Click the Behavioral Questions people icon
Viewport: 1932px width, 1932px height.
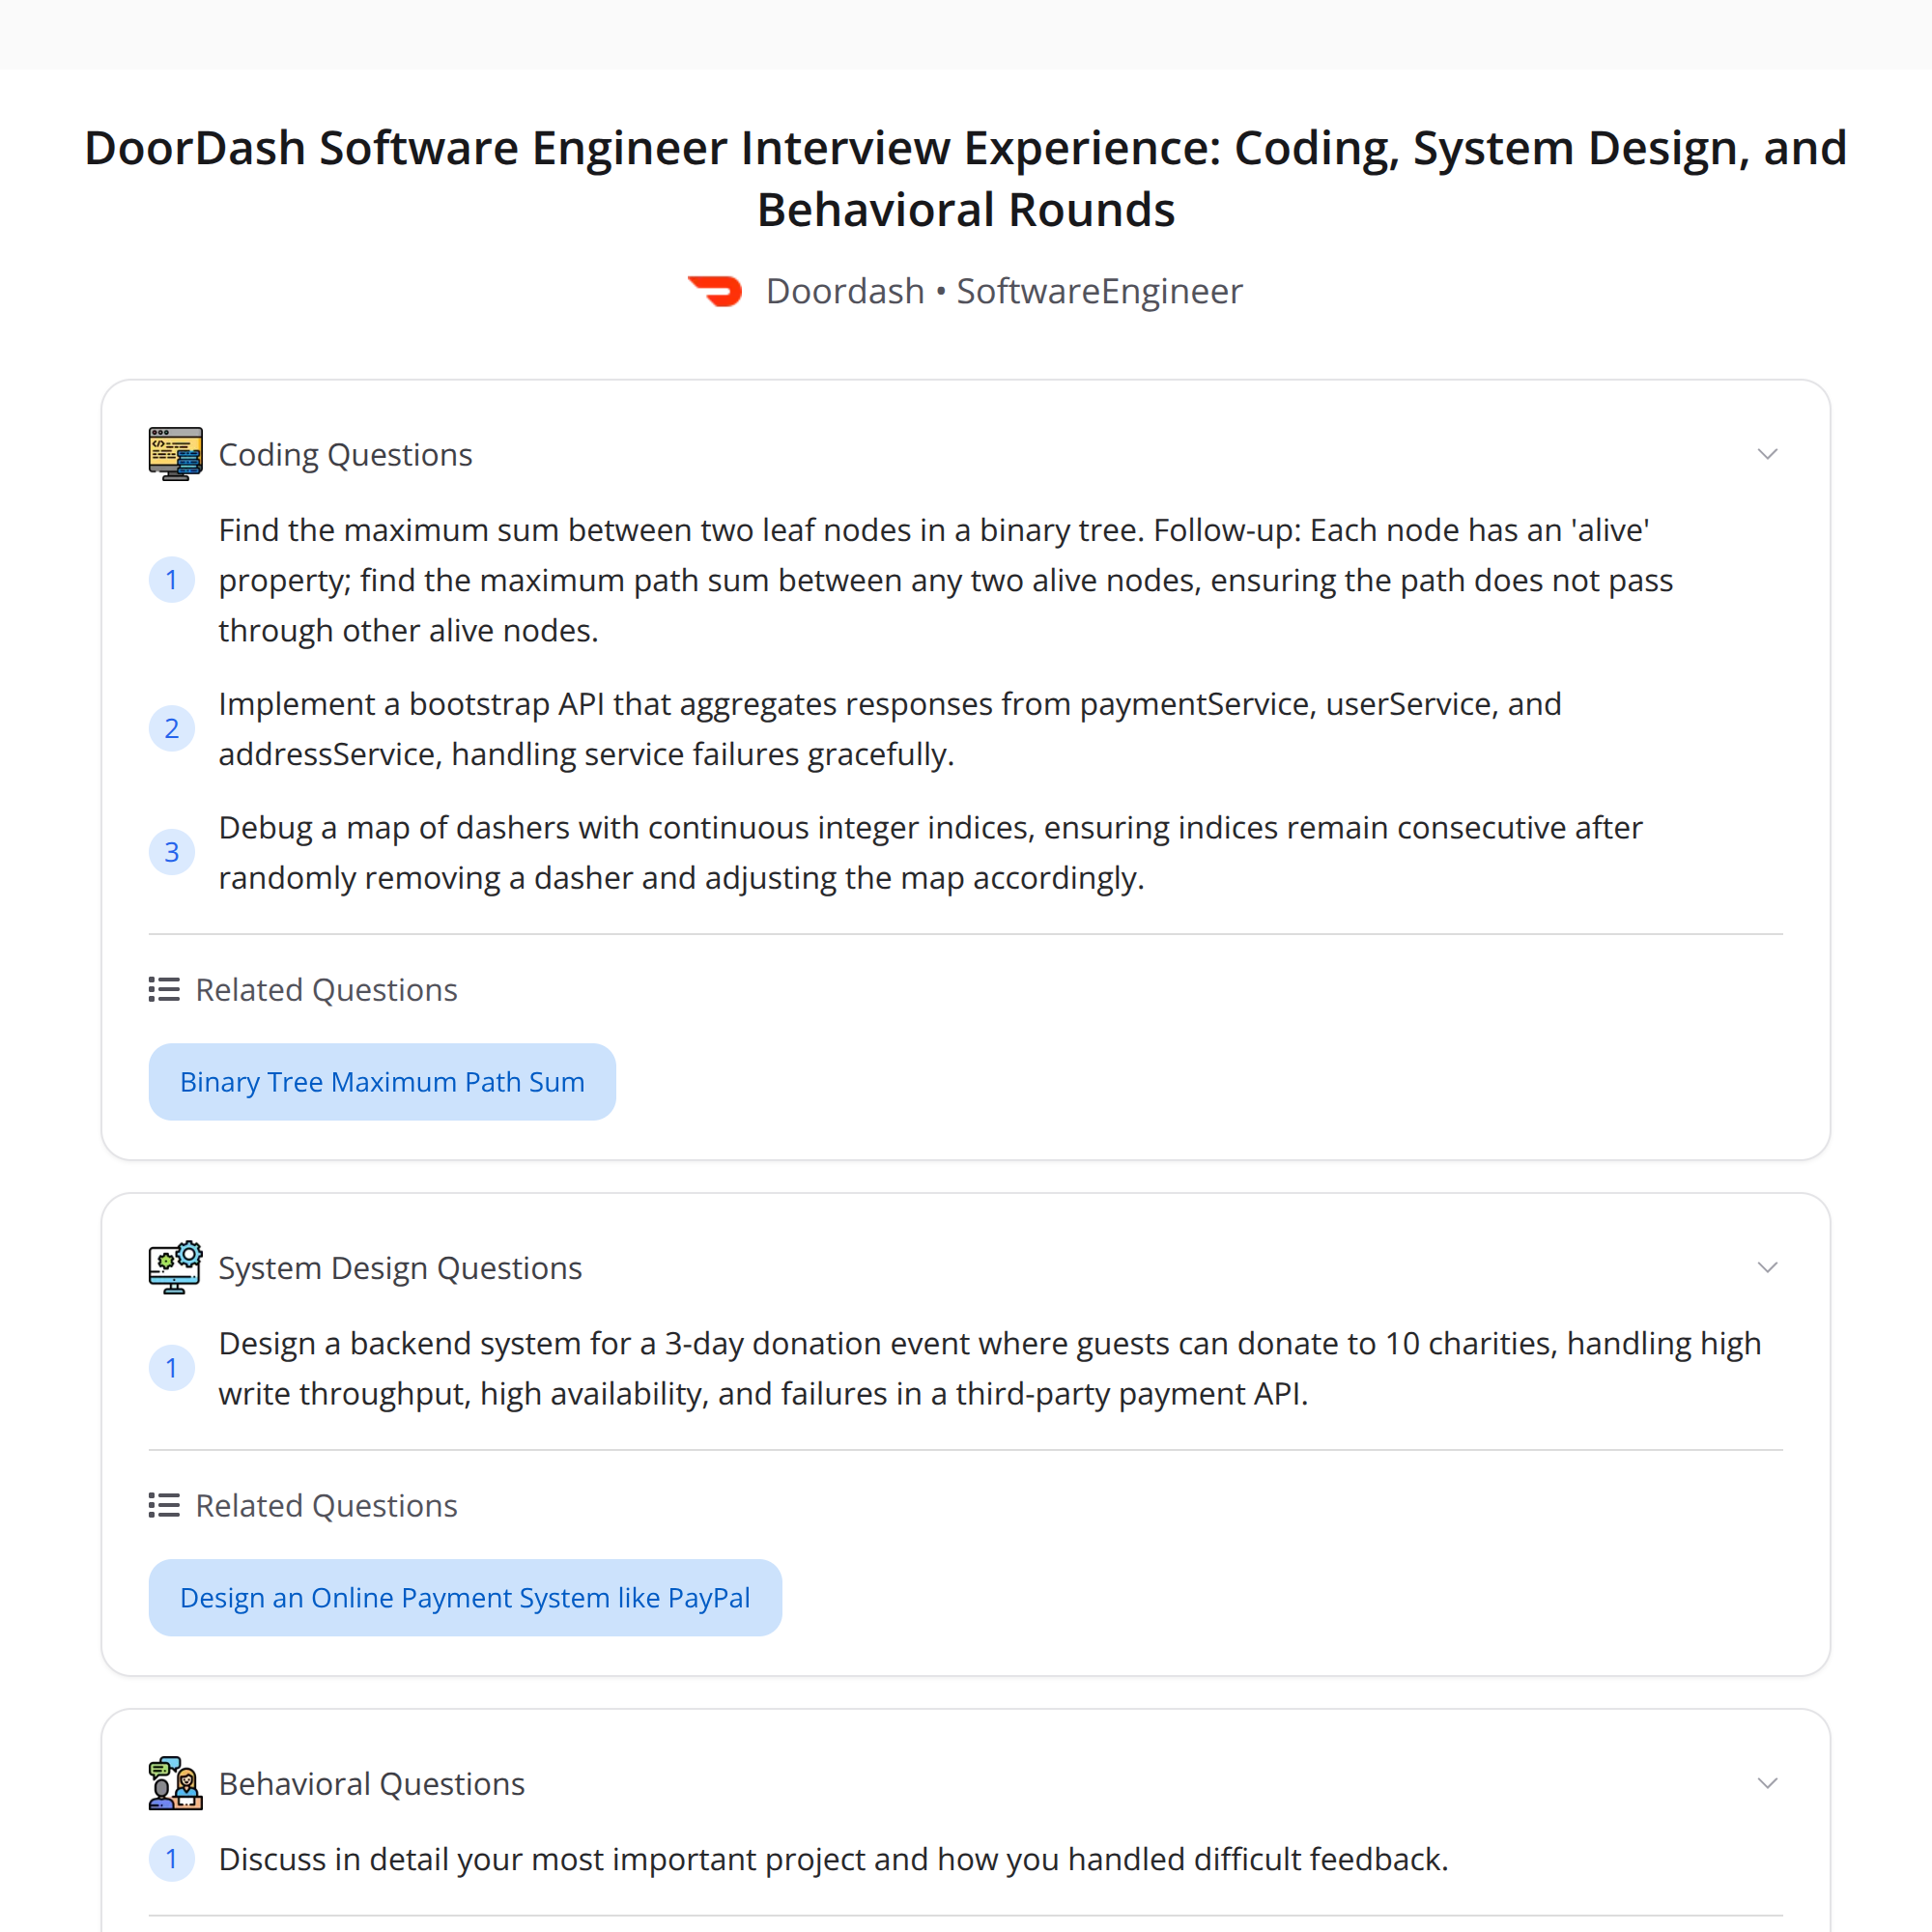175,1784
